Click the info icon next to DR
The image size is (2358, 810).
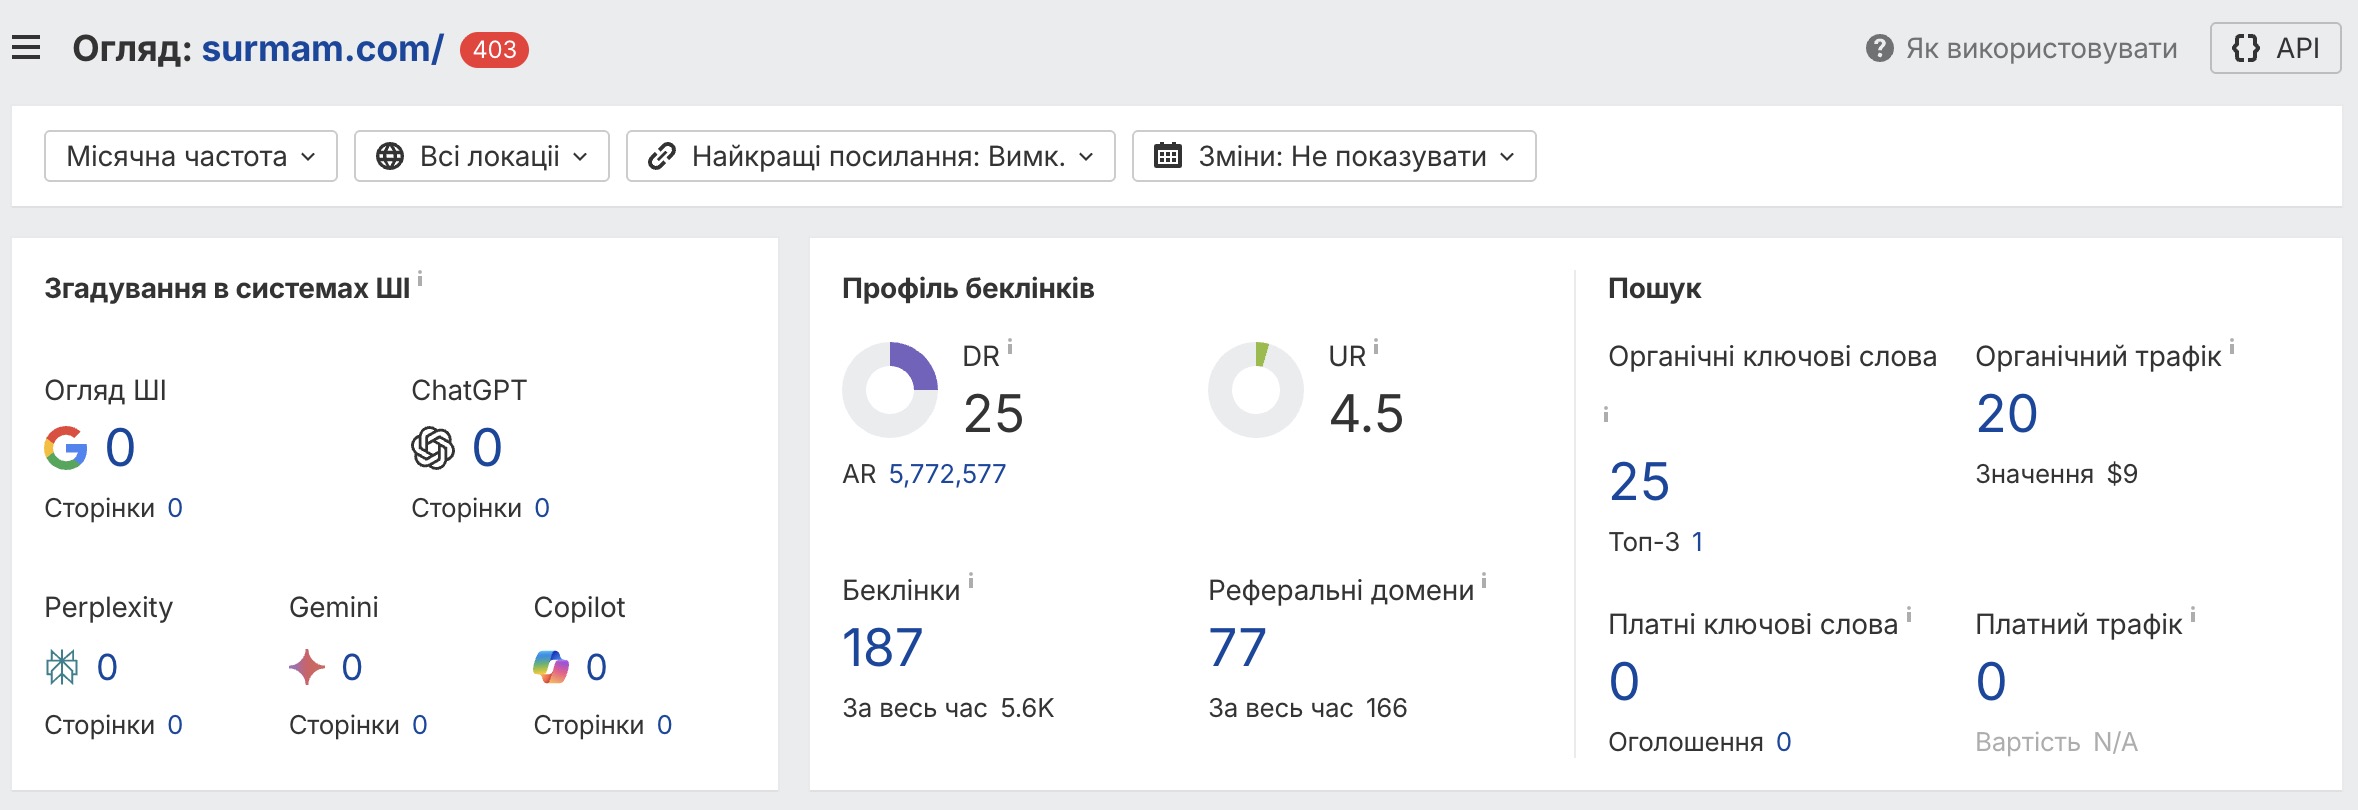pyautogui.click(x=1010, y=347)
